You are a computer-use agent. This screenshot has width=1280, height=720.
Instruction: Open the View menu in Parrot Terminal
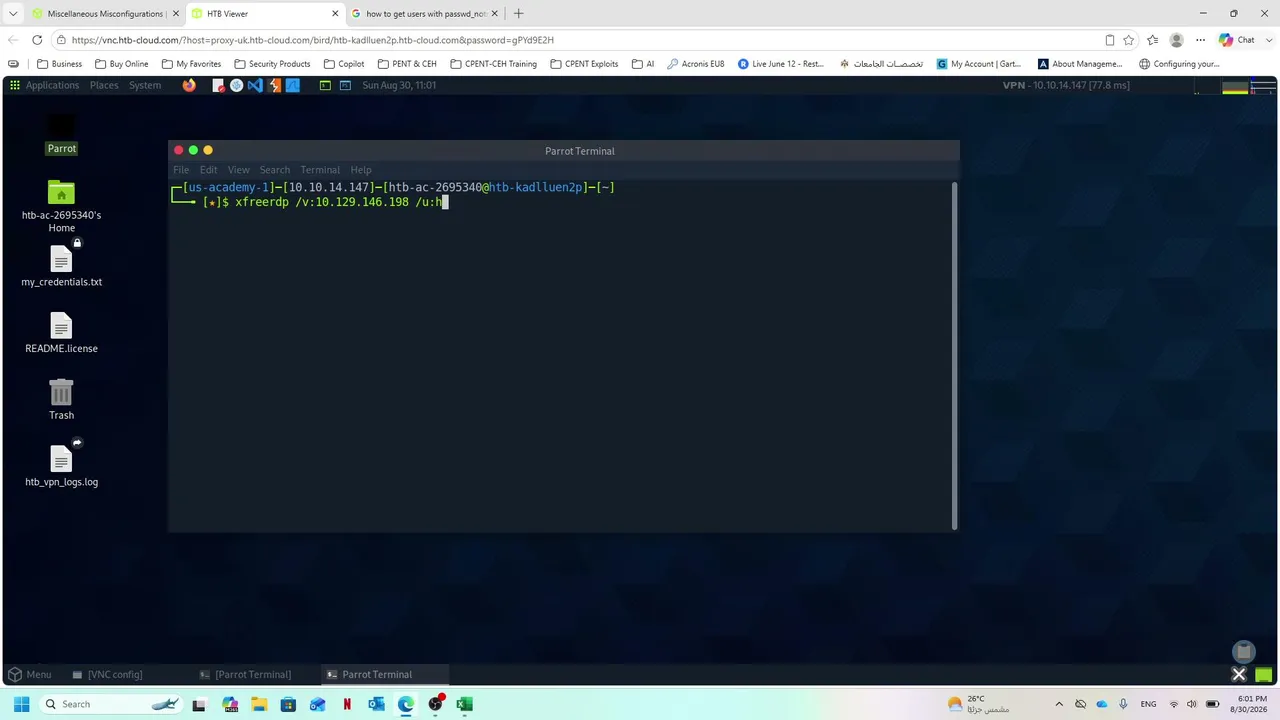click(238, 170)
